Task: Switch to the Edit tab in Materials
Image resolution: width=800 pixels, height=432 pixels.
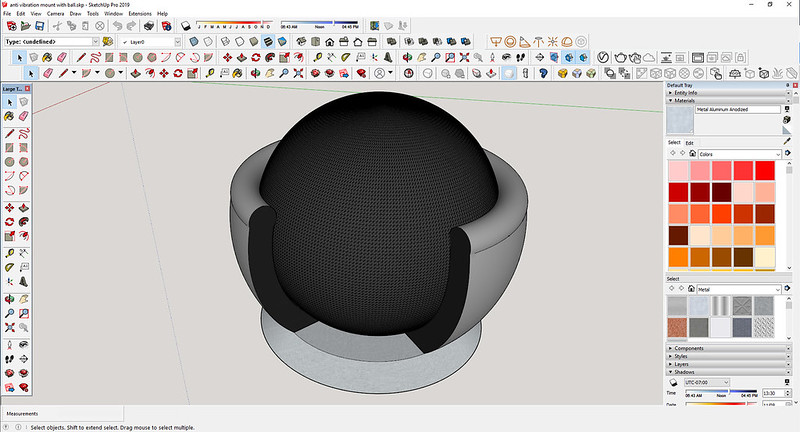Action: tap(689, 143)
